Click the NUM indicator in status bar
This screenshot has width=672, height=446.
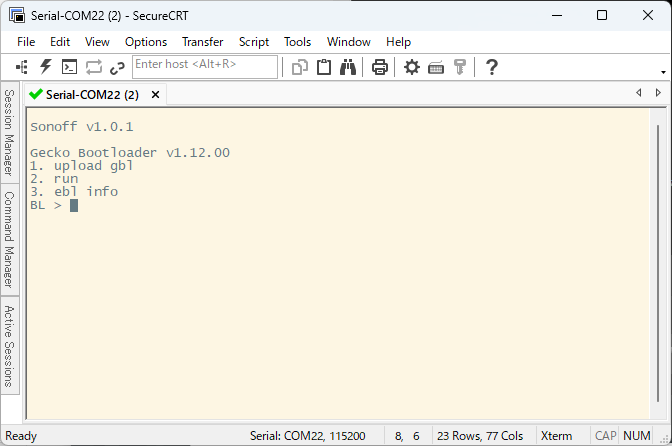tap(636, 436)
